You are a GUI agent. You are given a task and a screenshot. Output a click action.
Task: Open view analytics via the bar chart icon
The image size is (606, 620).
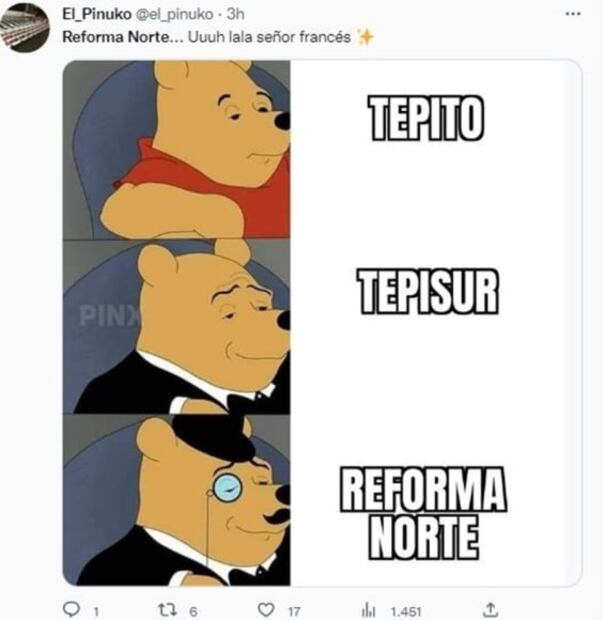368,610
